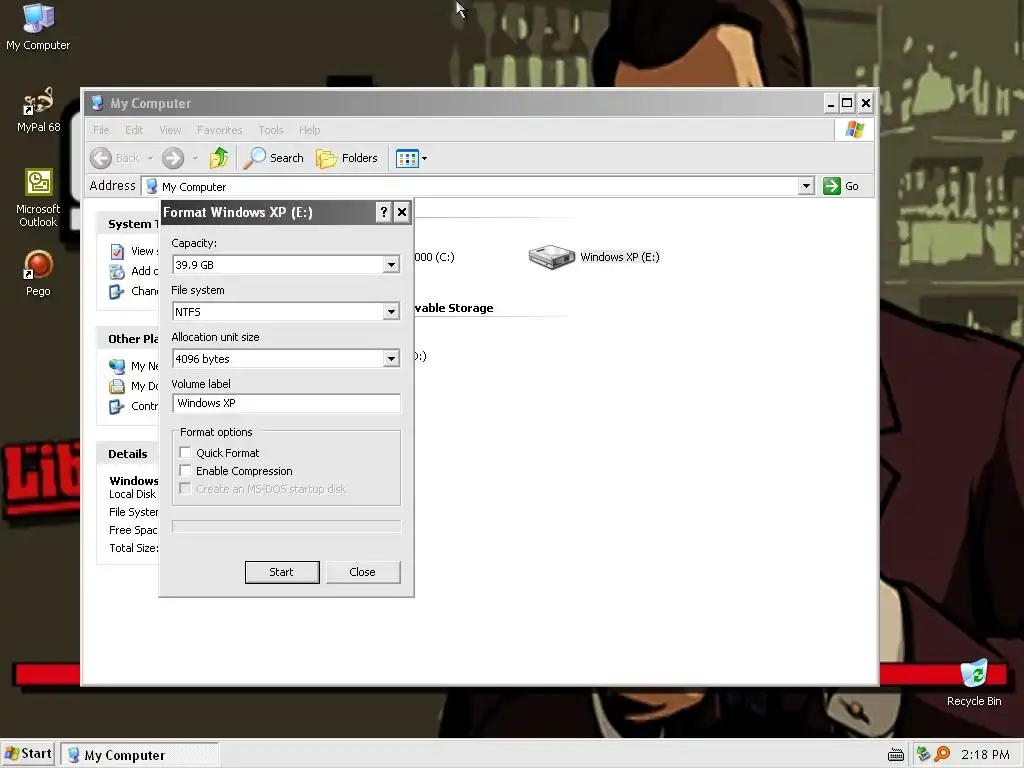
Task: Click the View system information task icon
Action: coord(117,251)
